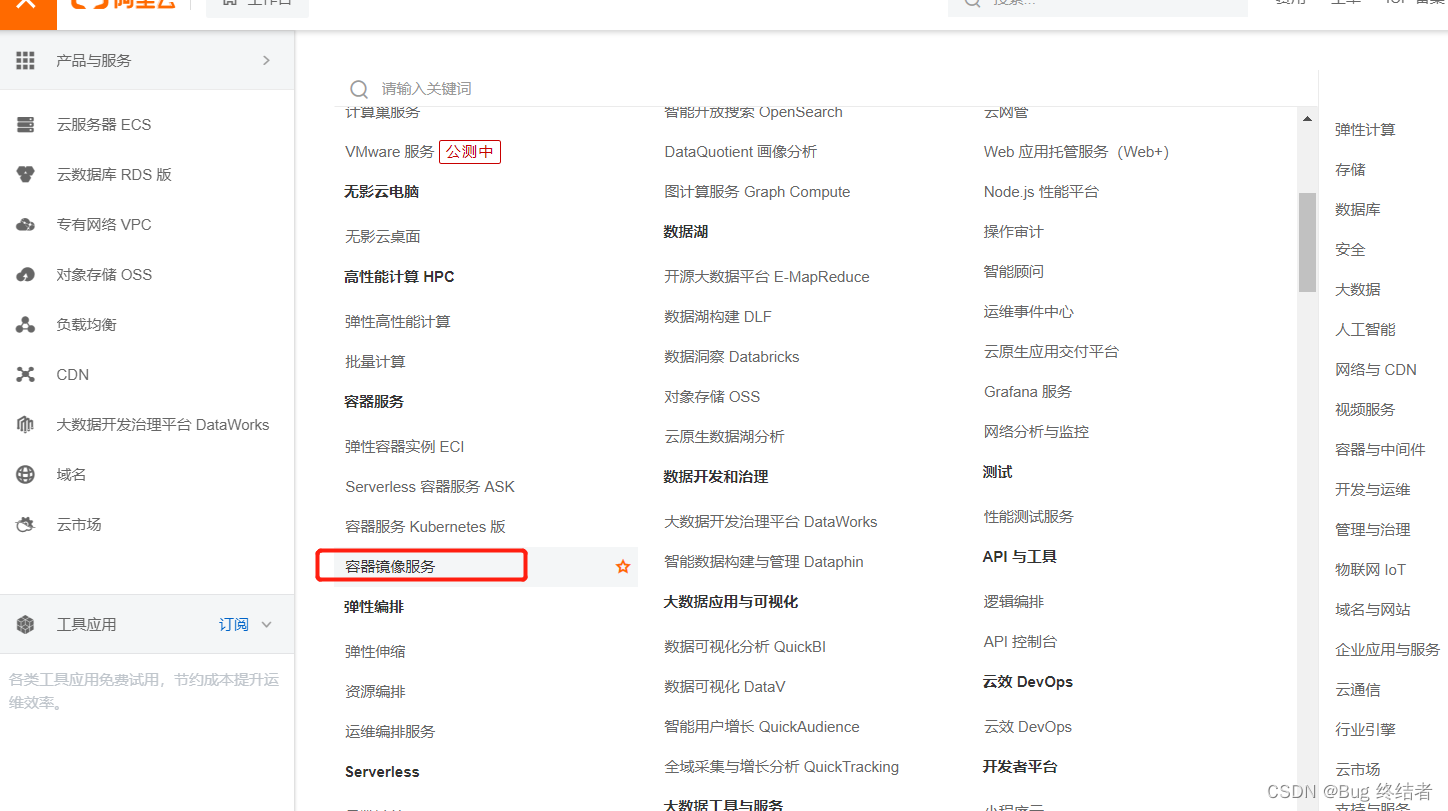Jump to 网络与 CDN category
This screenshot has height=811, width=1448.
click(x=1375, y=370)
